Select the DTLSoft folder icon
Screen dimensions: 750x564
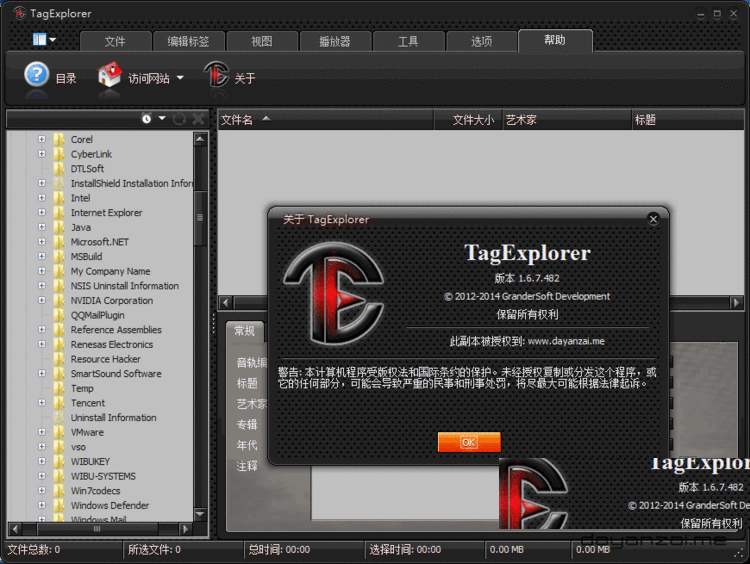tap(59, 168)
